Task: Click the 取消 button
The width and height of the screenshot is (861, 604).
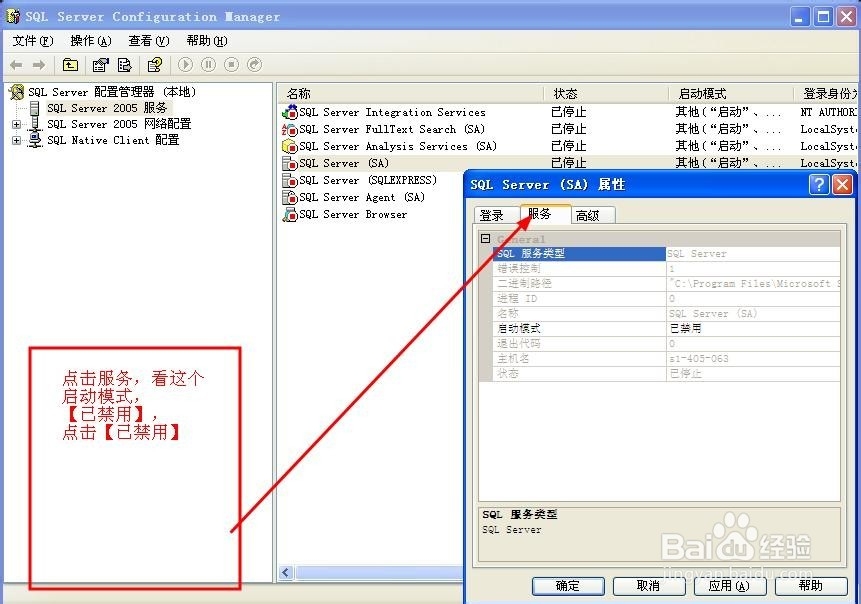Action: pos(648,586)
